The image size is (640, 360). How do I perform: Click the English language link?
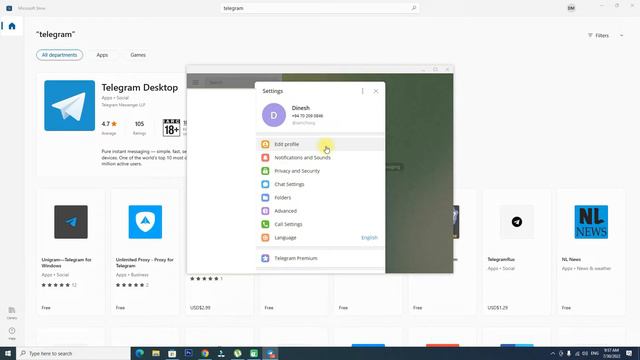click(x=369, y=238)
